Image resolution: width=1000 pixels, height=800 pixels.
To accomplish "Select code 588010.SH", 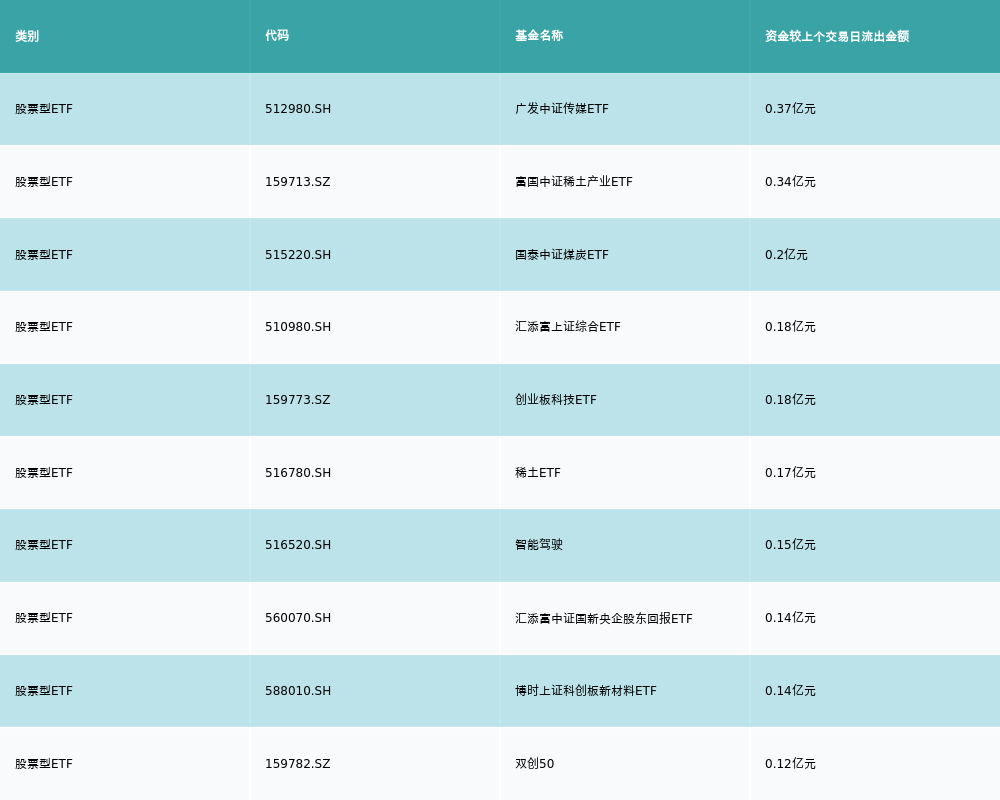I will click(298, 691).
